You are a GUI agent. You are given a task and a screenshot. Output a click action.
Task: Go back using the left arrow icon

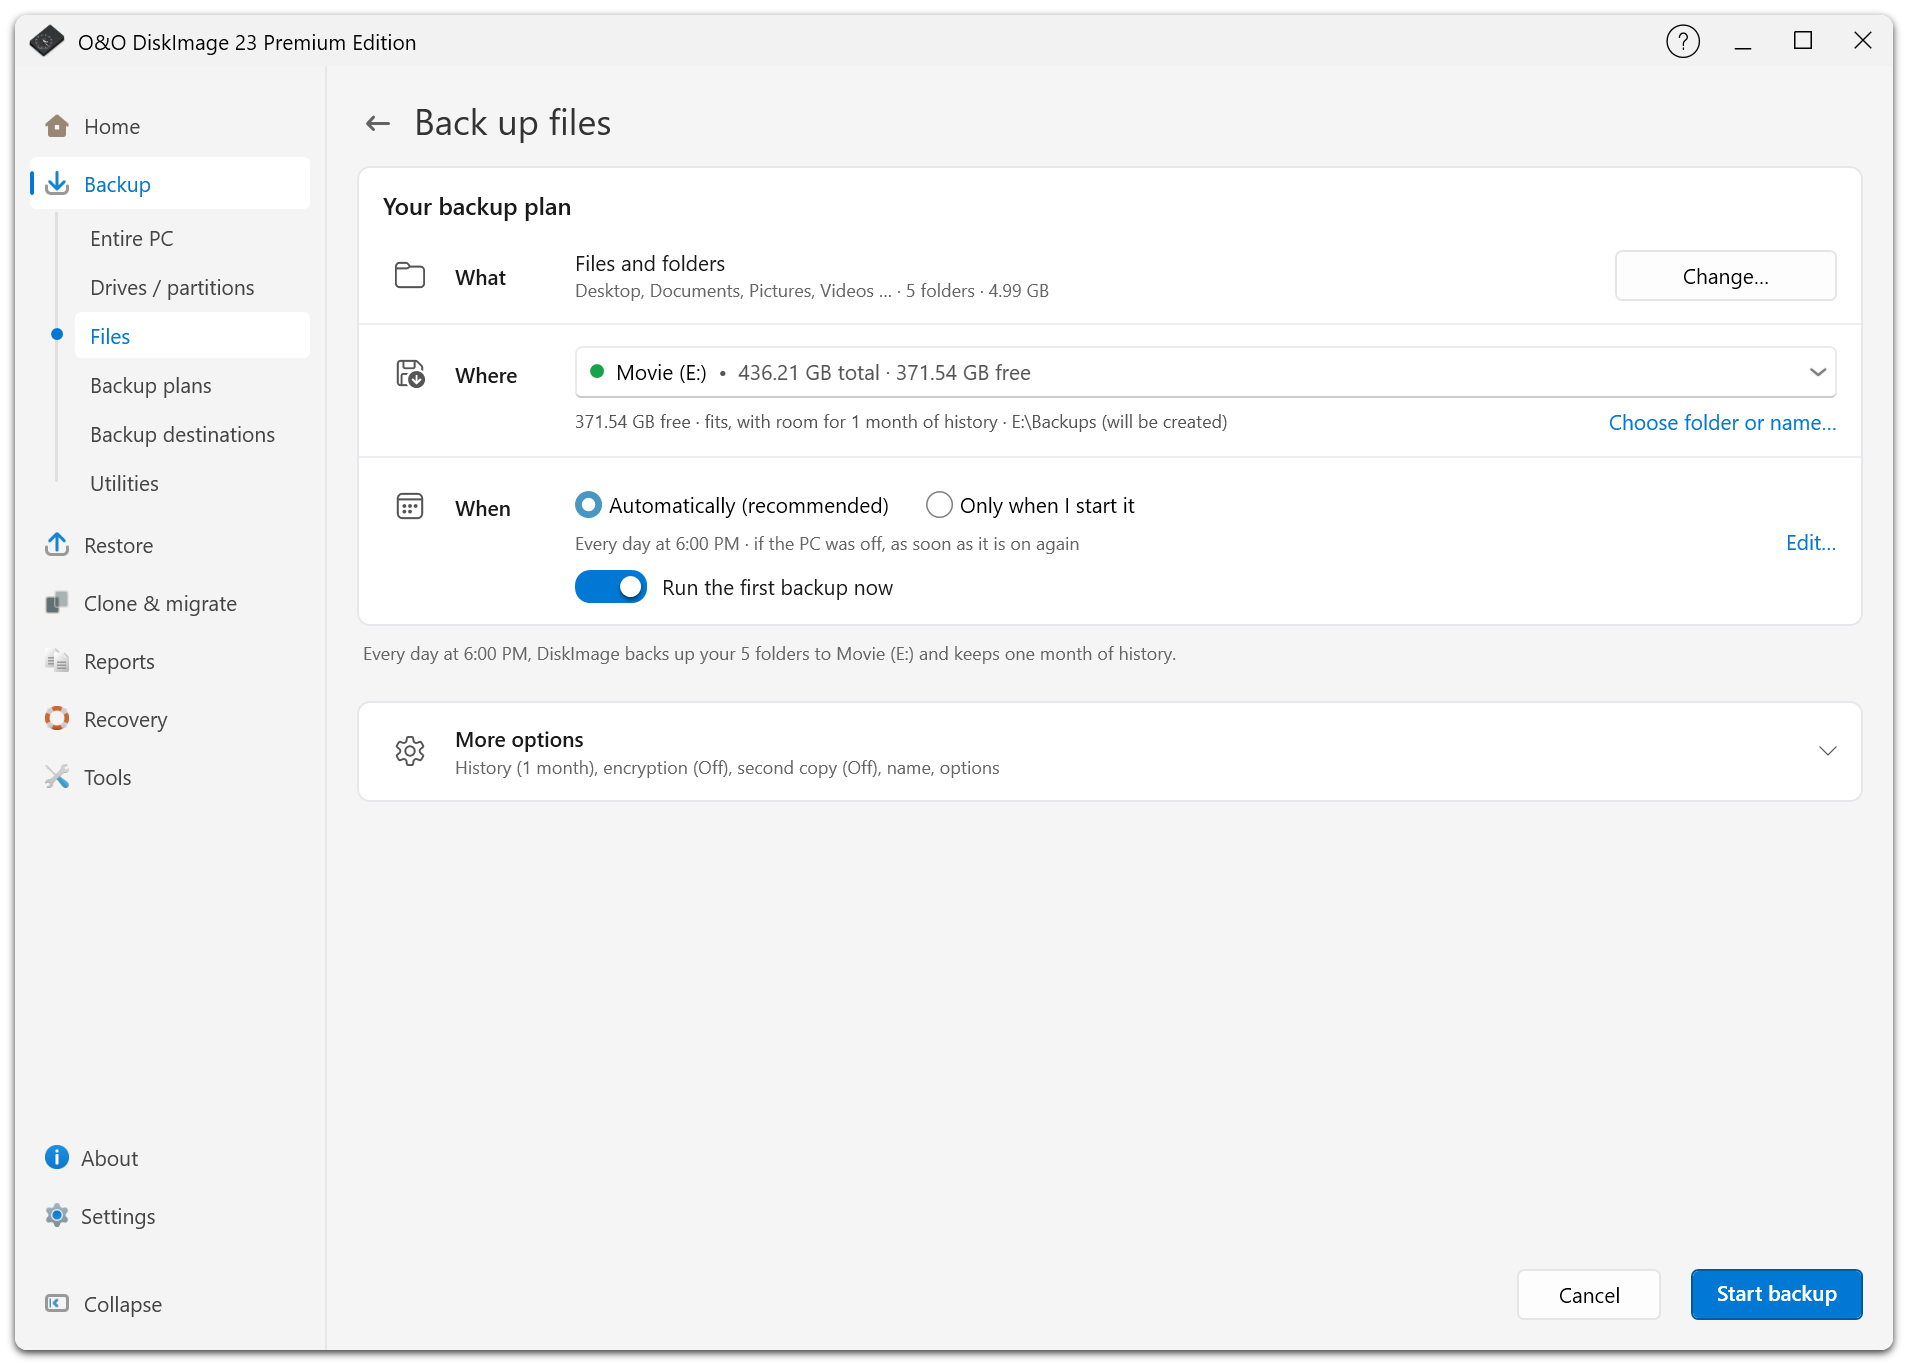(378, 124)
